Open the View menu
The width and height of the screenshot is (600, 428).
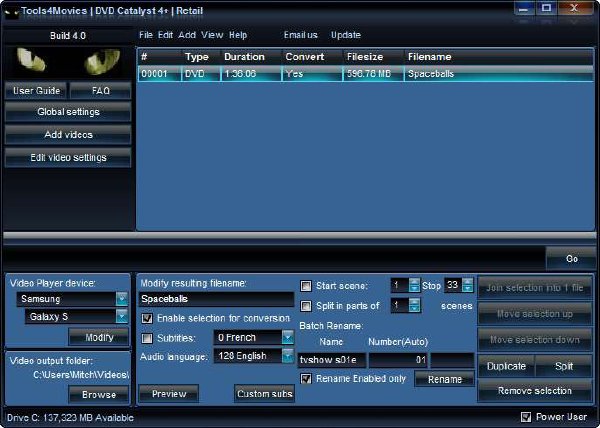click(x=212, y=35)
